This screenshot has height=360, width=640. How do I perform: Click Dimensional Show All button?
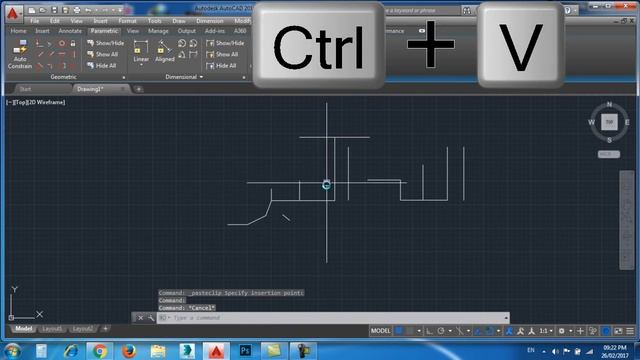point(222,54)
